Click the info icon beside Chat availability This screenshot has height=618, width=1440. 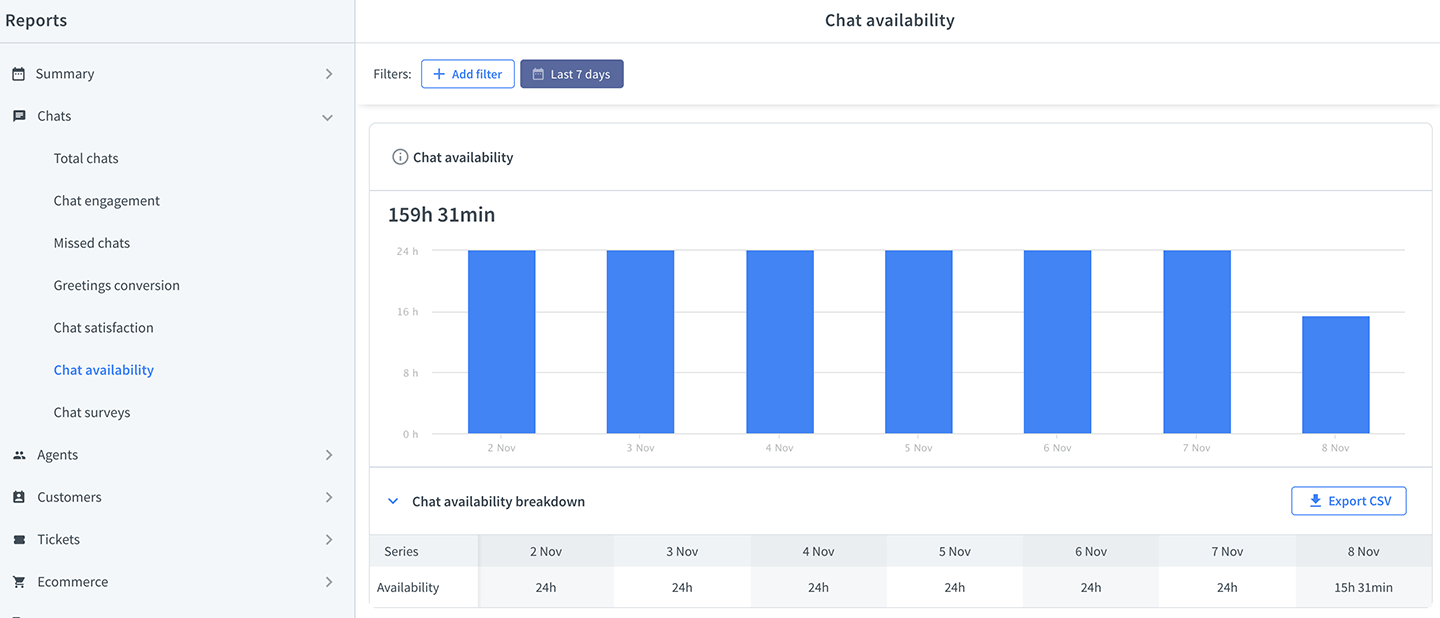400,157
